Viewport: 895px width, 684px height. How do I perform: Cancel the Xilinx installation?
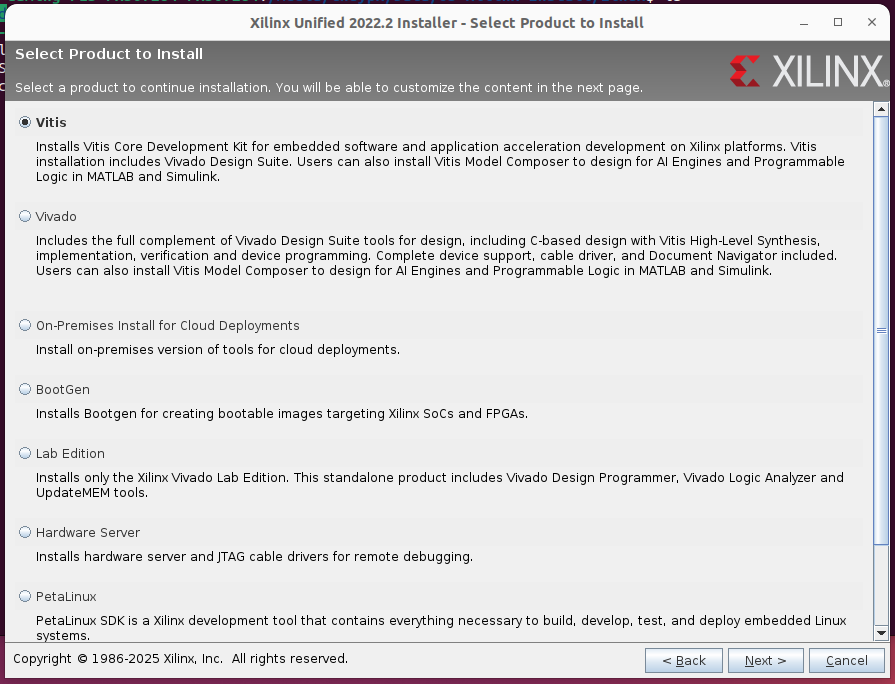pos(846,661)
